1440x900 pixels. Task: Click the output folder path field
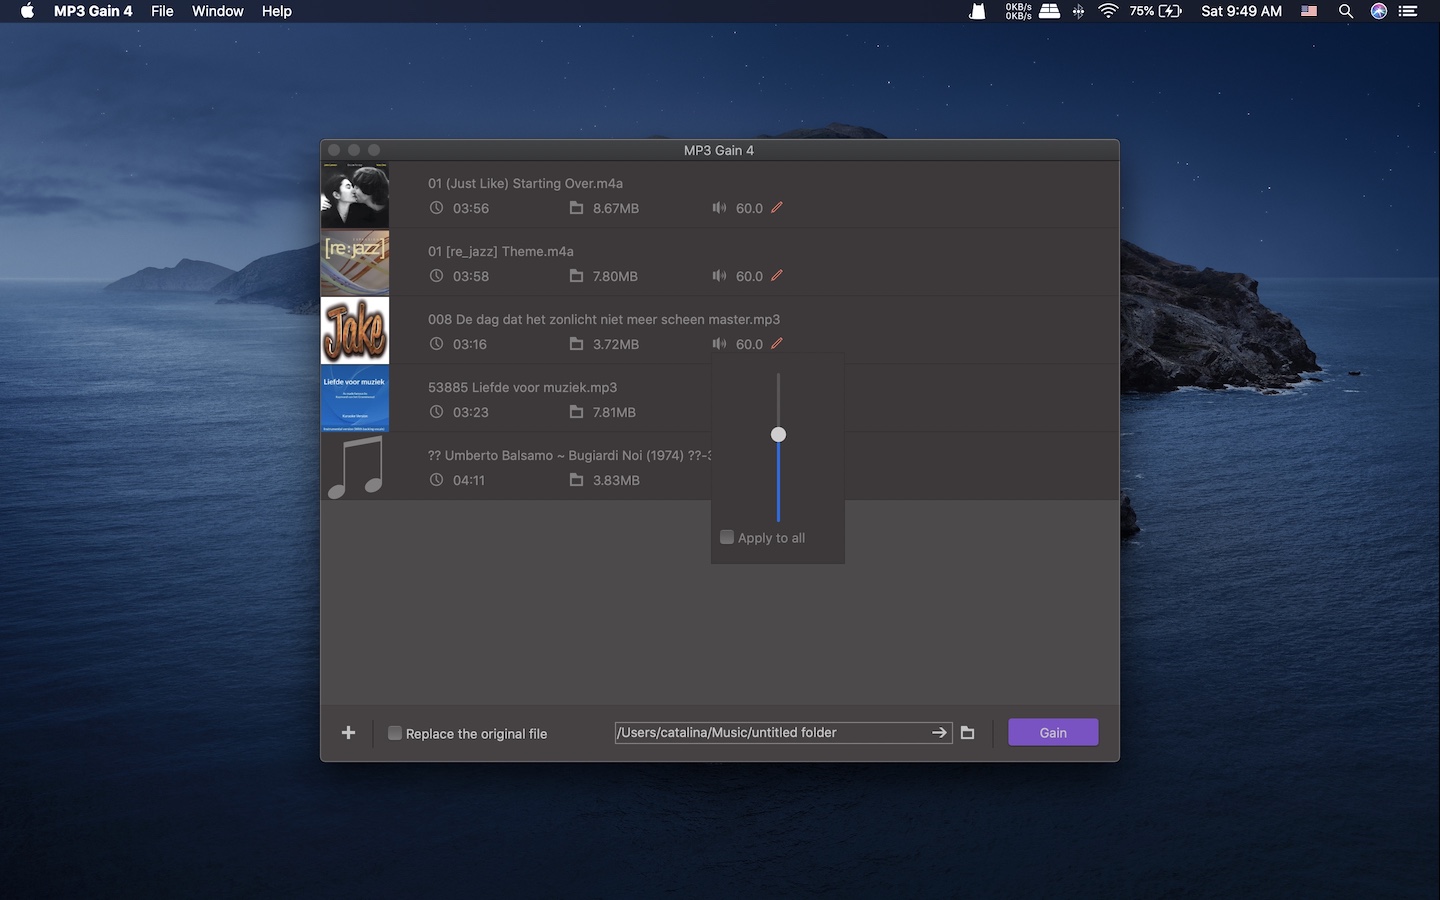(783, 733)
